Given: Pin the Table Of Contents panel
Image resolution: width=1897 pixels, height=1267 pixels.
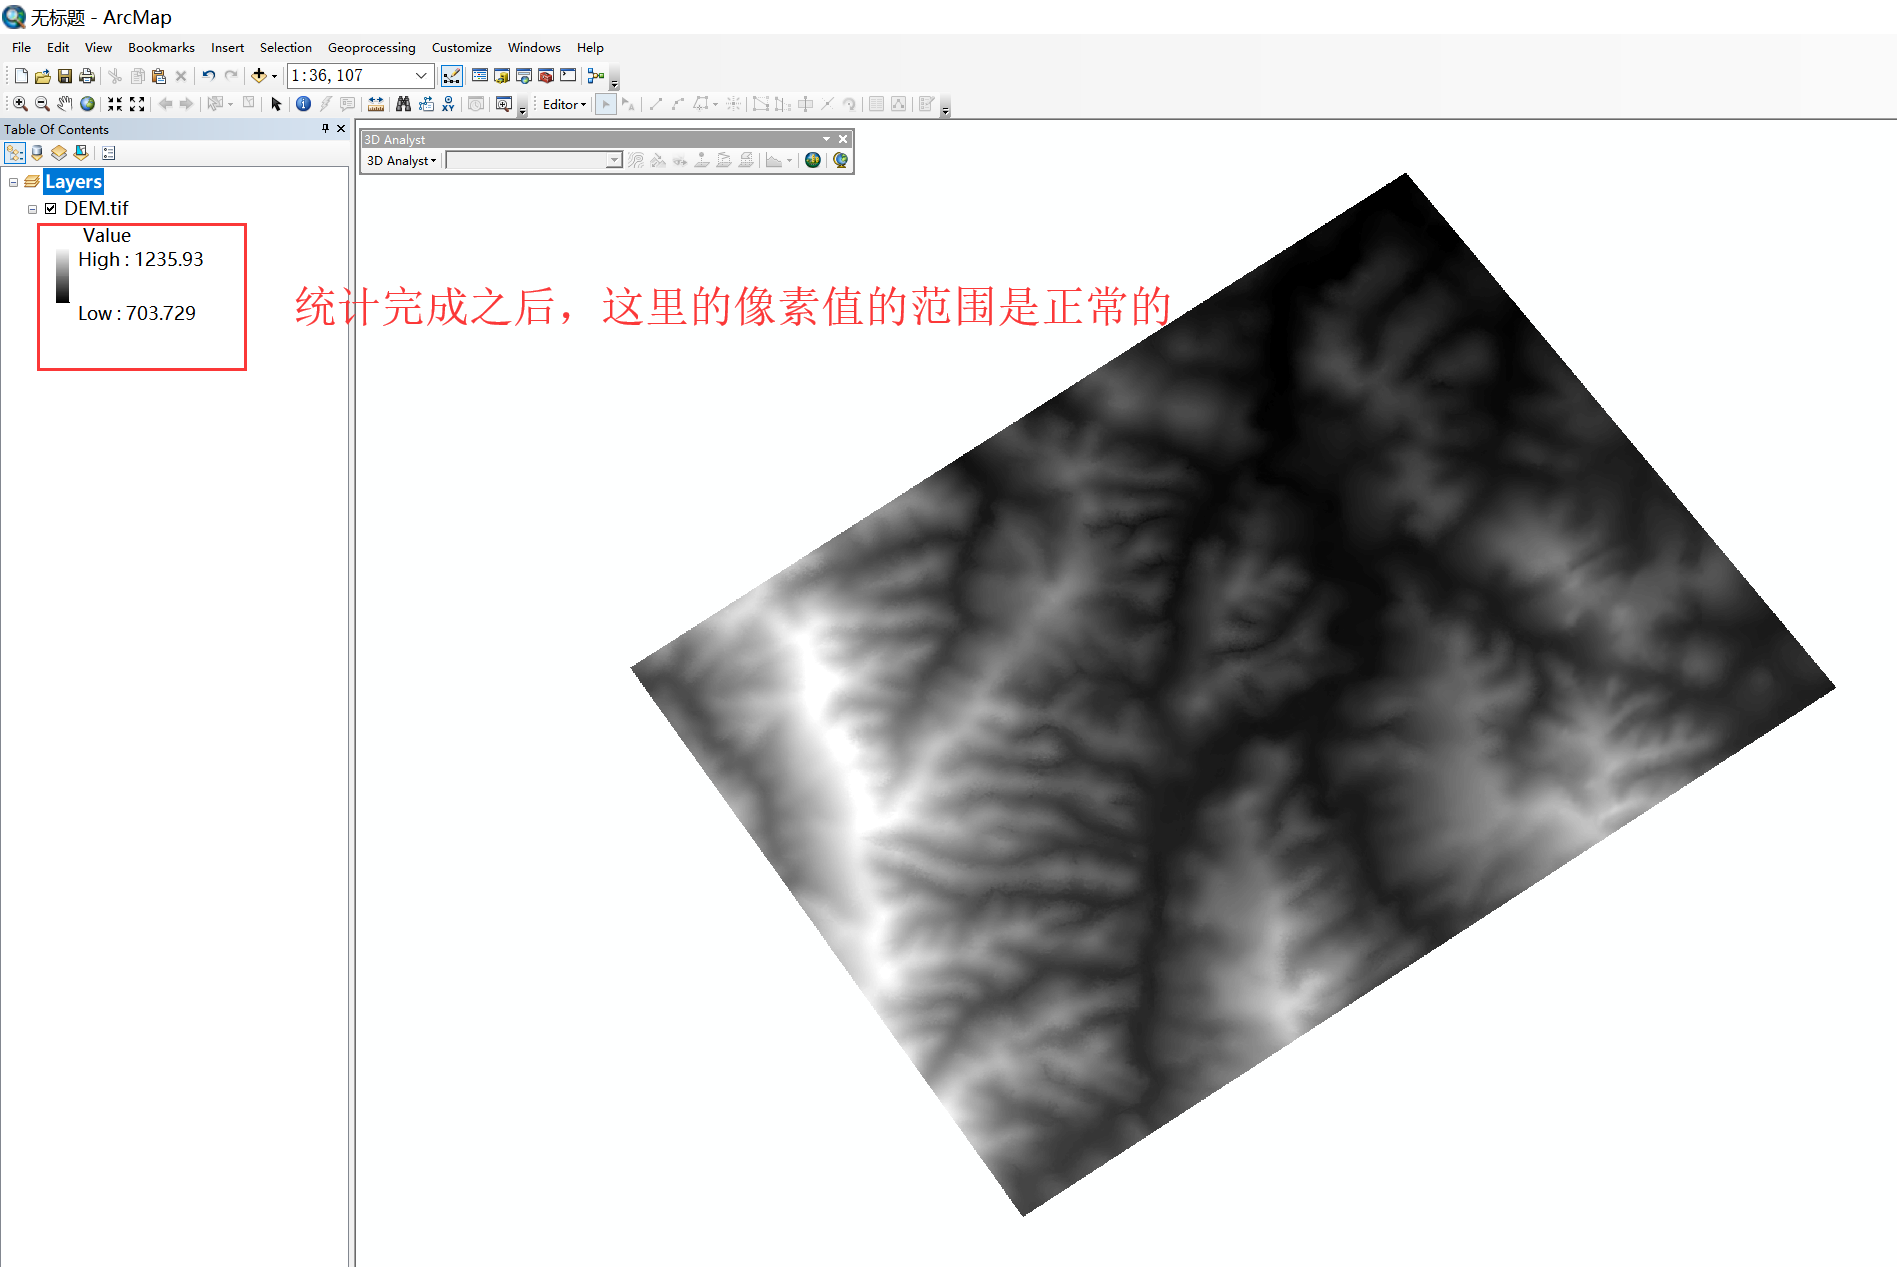Looking at the screenshot, I should point(325,129).
